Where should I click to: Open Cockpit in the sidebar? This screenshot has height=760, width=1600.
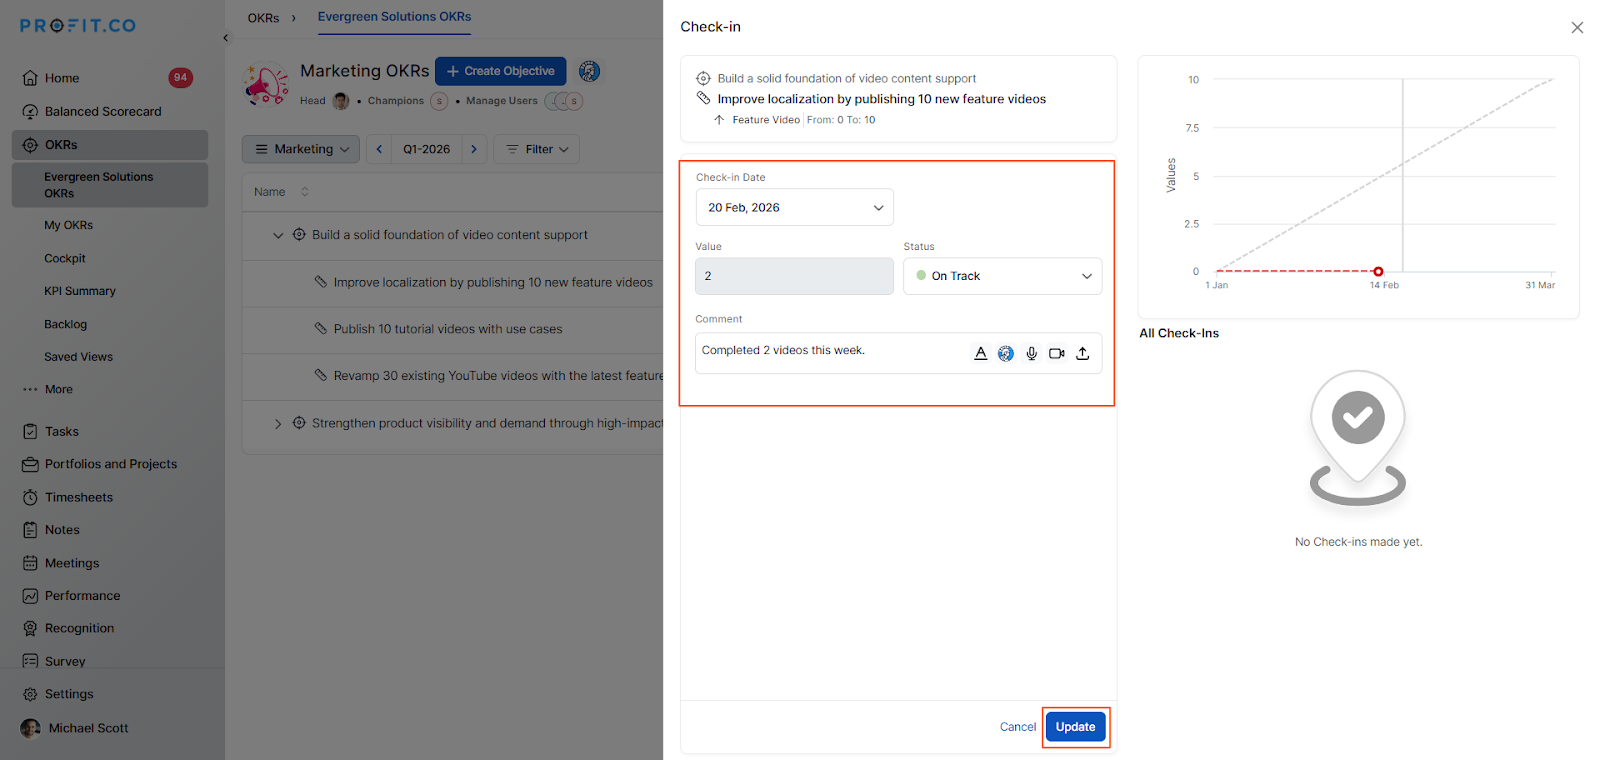click(65, 258)
